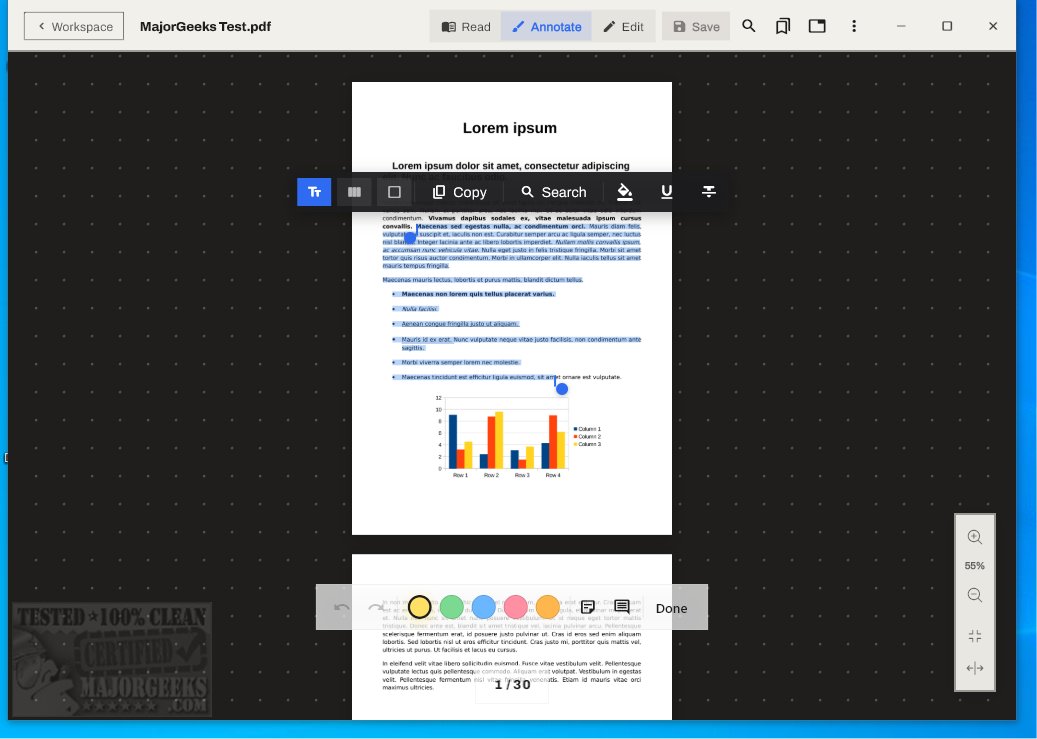Select the column selection mode icon
This screenshot has width=1037, height=739.
(x=354, y=192)
